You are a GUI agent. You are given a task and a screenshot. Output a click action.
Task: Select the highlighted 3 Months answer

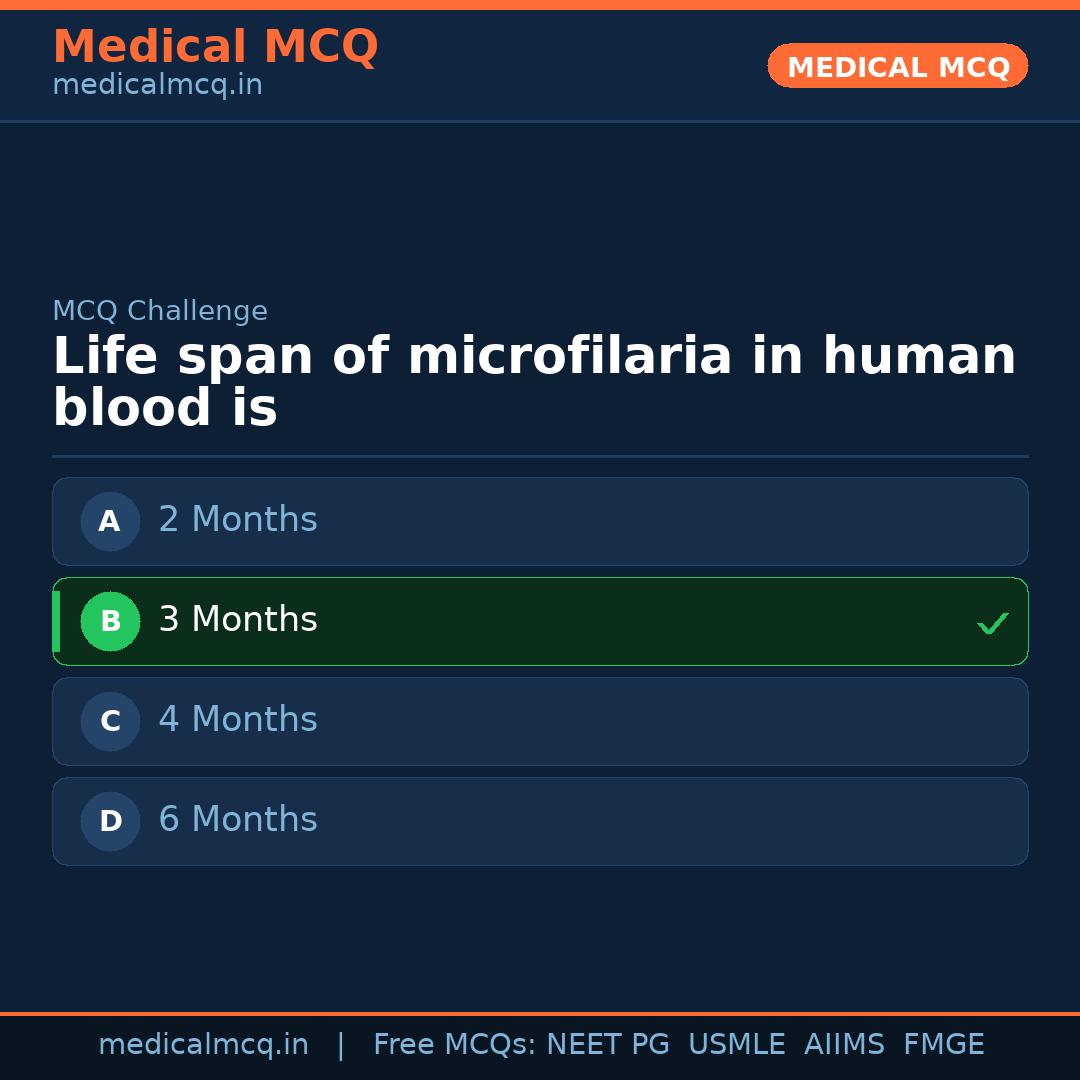[x=540, y=621]
